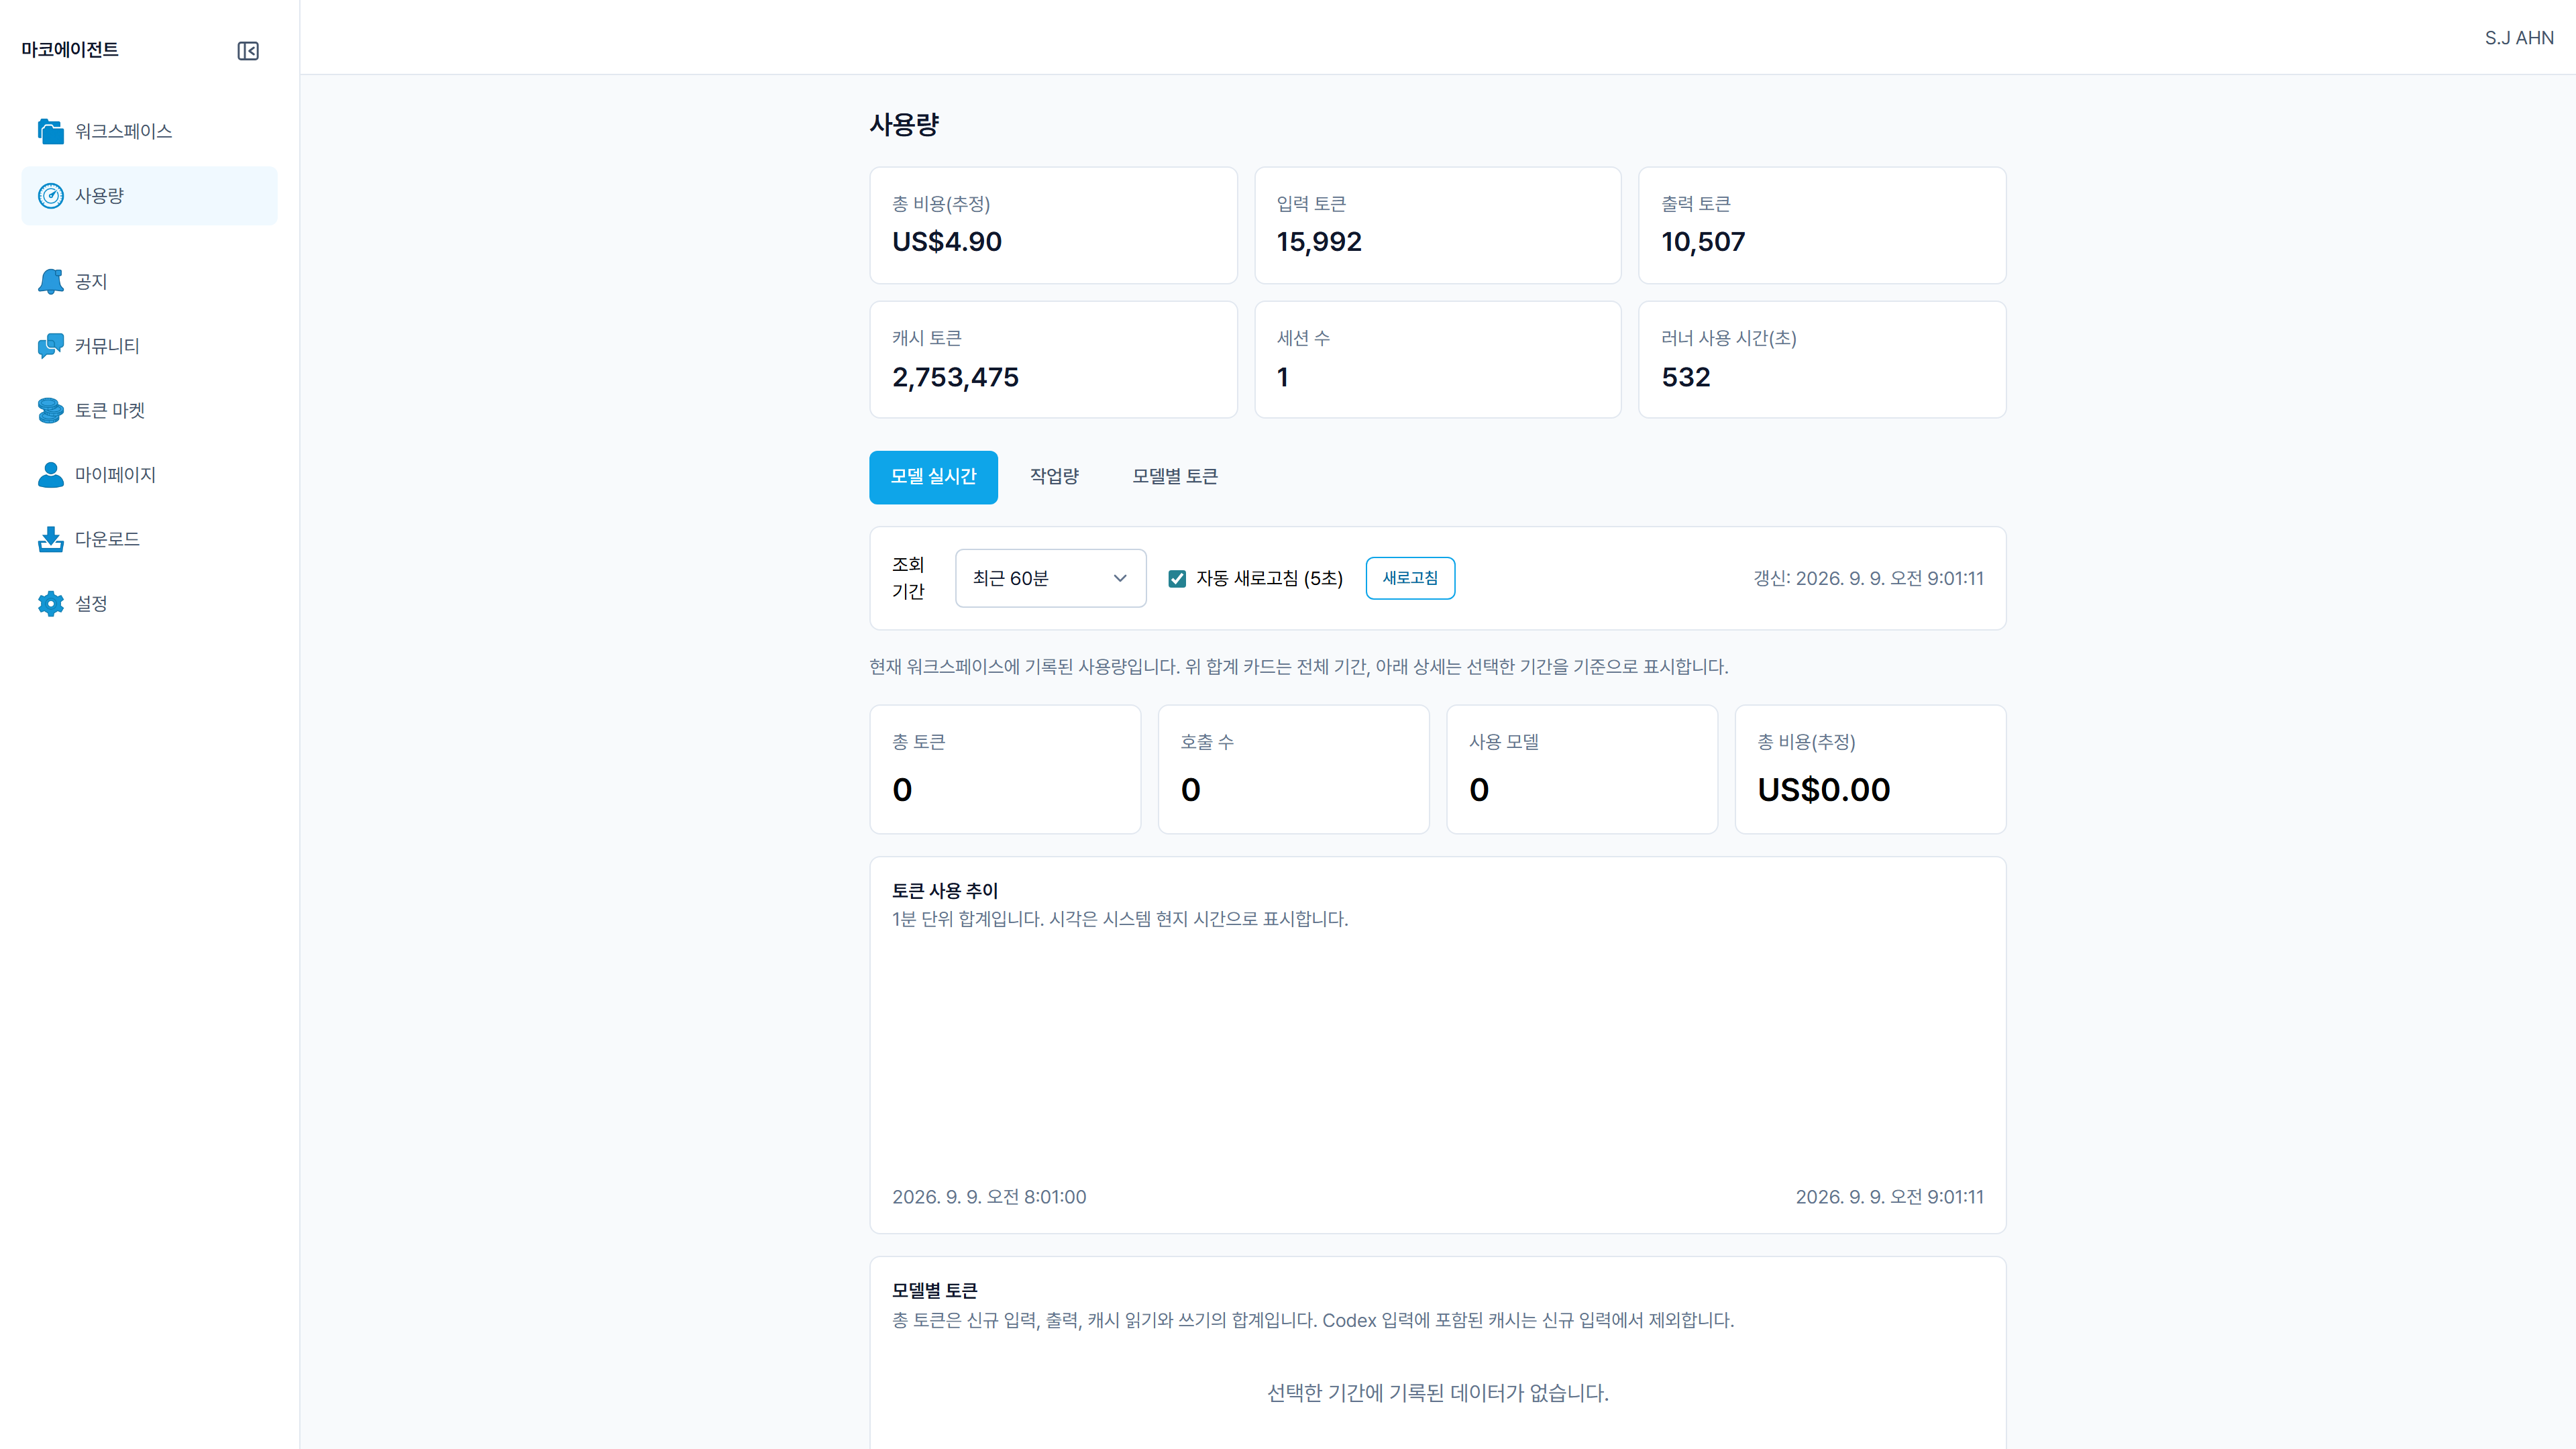Click the 모델별 토큰 section heading
This screenshot has width=2576, height=1449.
934,1290
